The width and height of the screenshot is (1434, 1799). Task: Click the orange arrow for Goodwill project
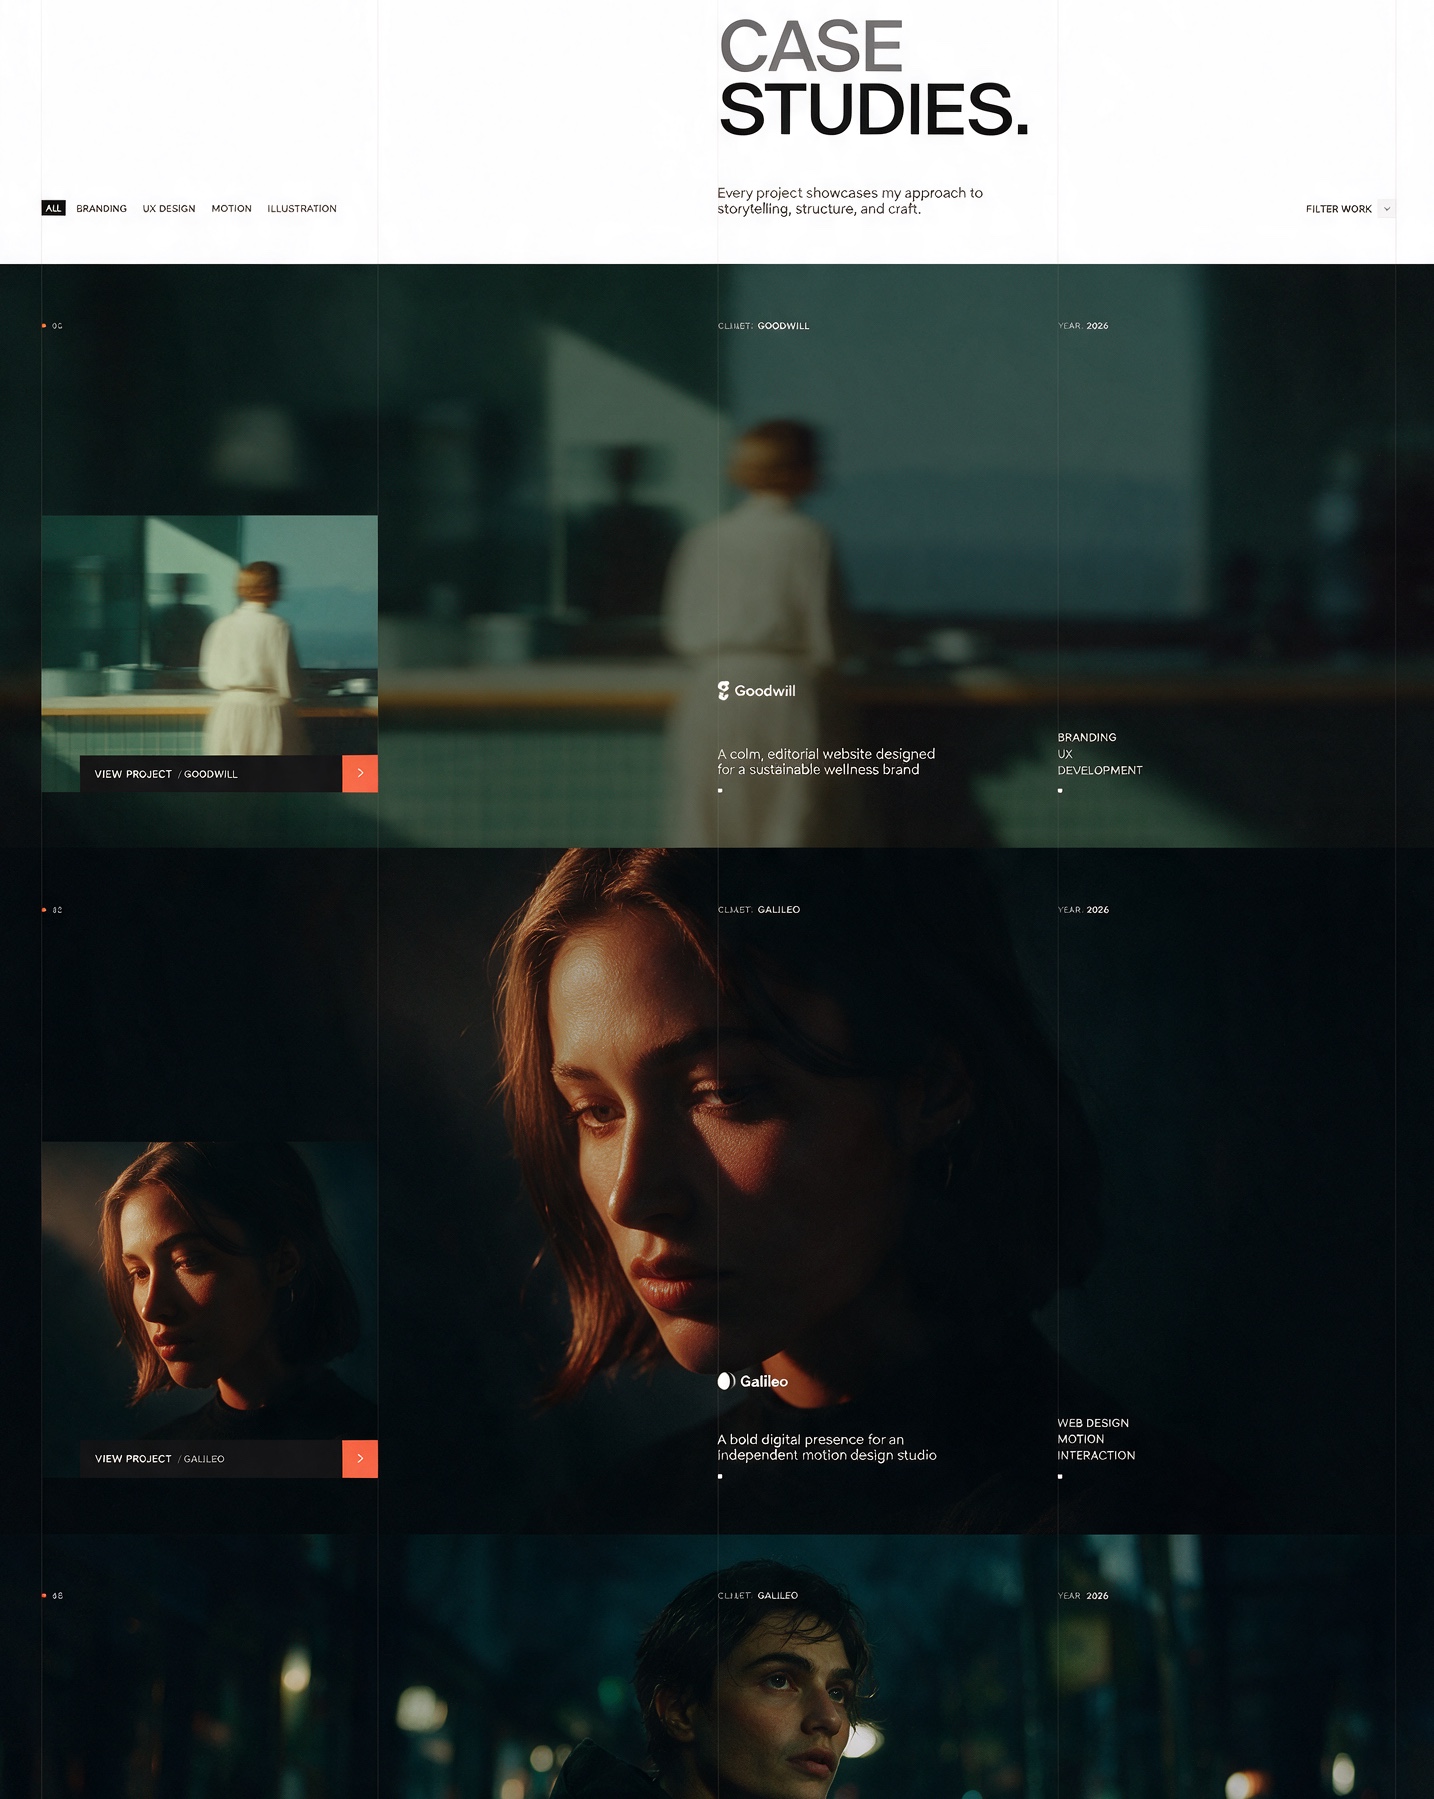tap(360, 774)
